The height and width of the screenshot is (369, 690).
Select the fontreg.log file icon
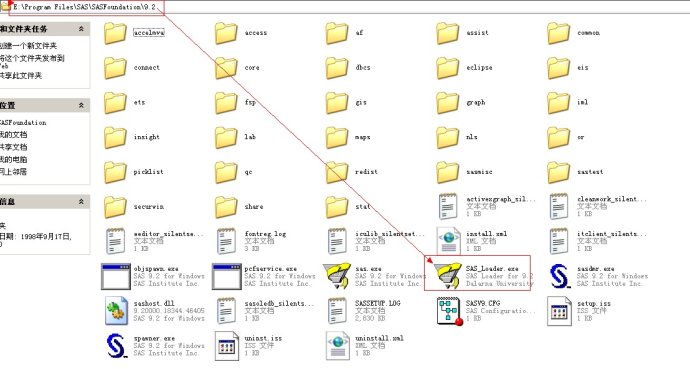[226, 241]
